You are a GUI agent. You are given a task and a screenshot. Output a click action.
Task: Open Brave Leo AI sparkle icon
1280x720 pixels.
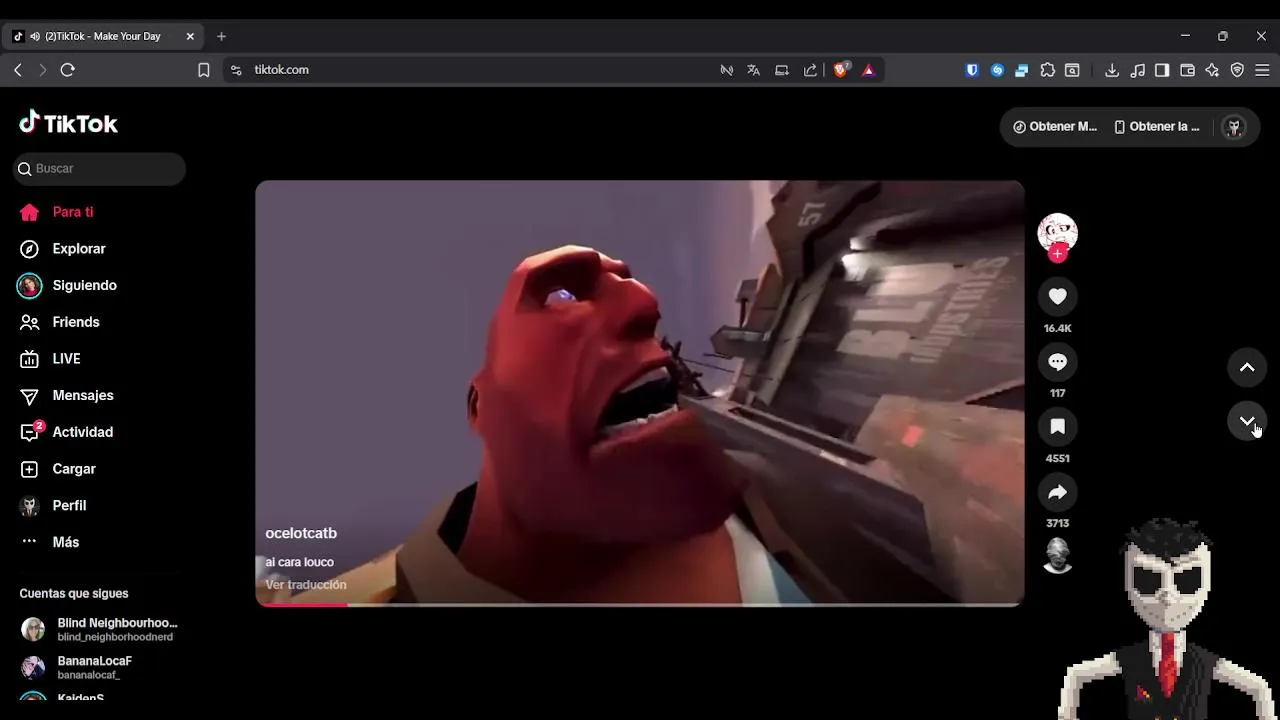[1212, 70]
